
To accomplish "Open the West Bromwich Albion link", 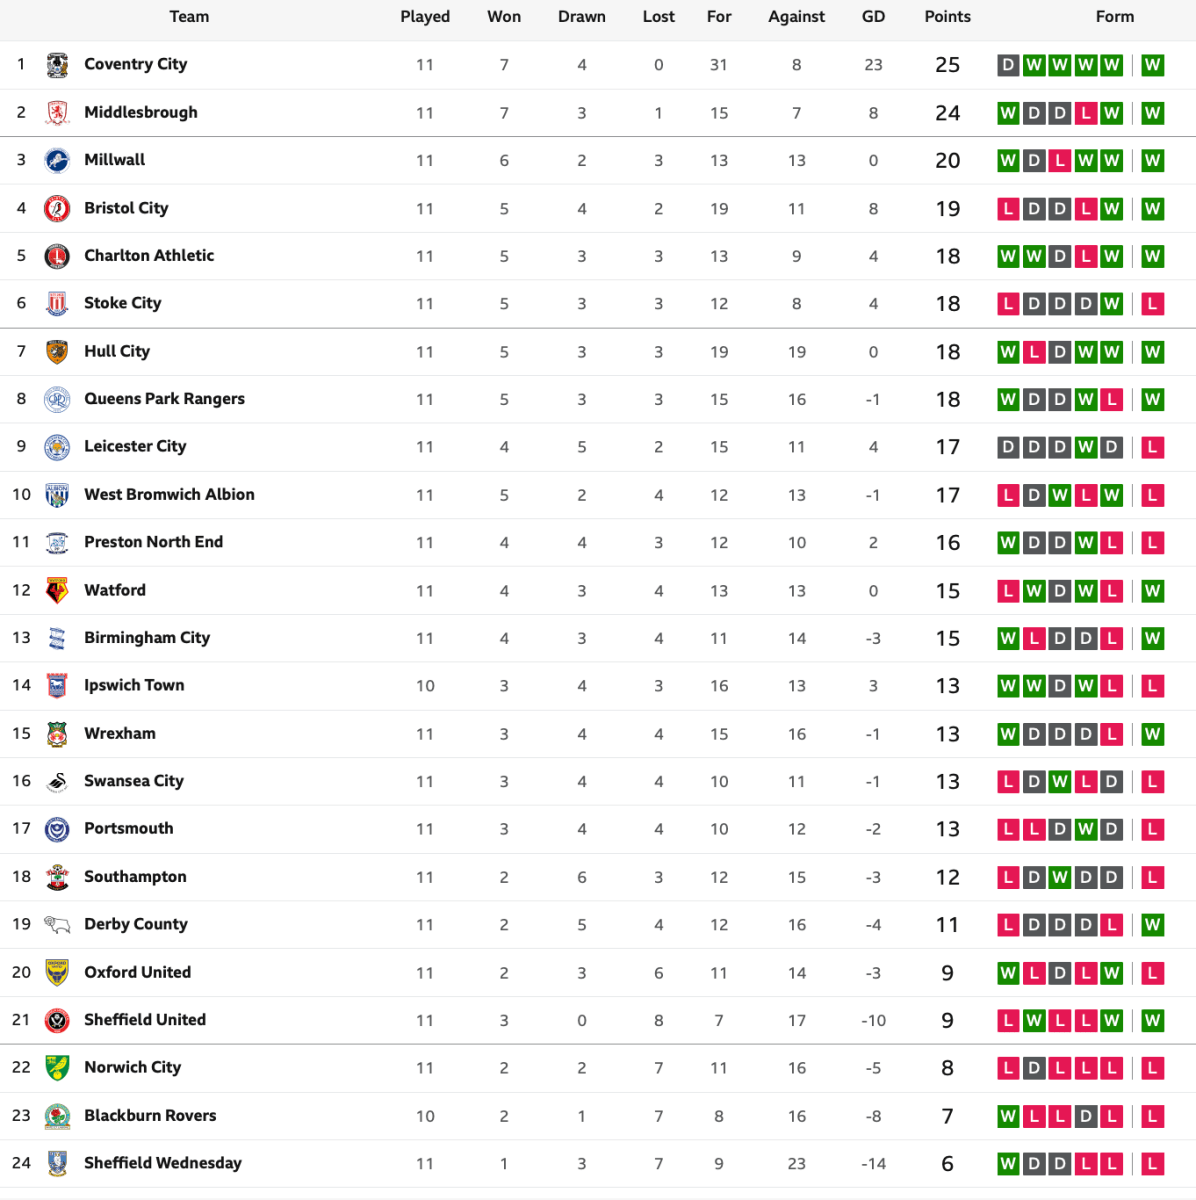I will pos(169,494).
